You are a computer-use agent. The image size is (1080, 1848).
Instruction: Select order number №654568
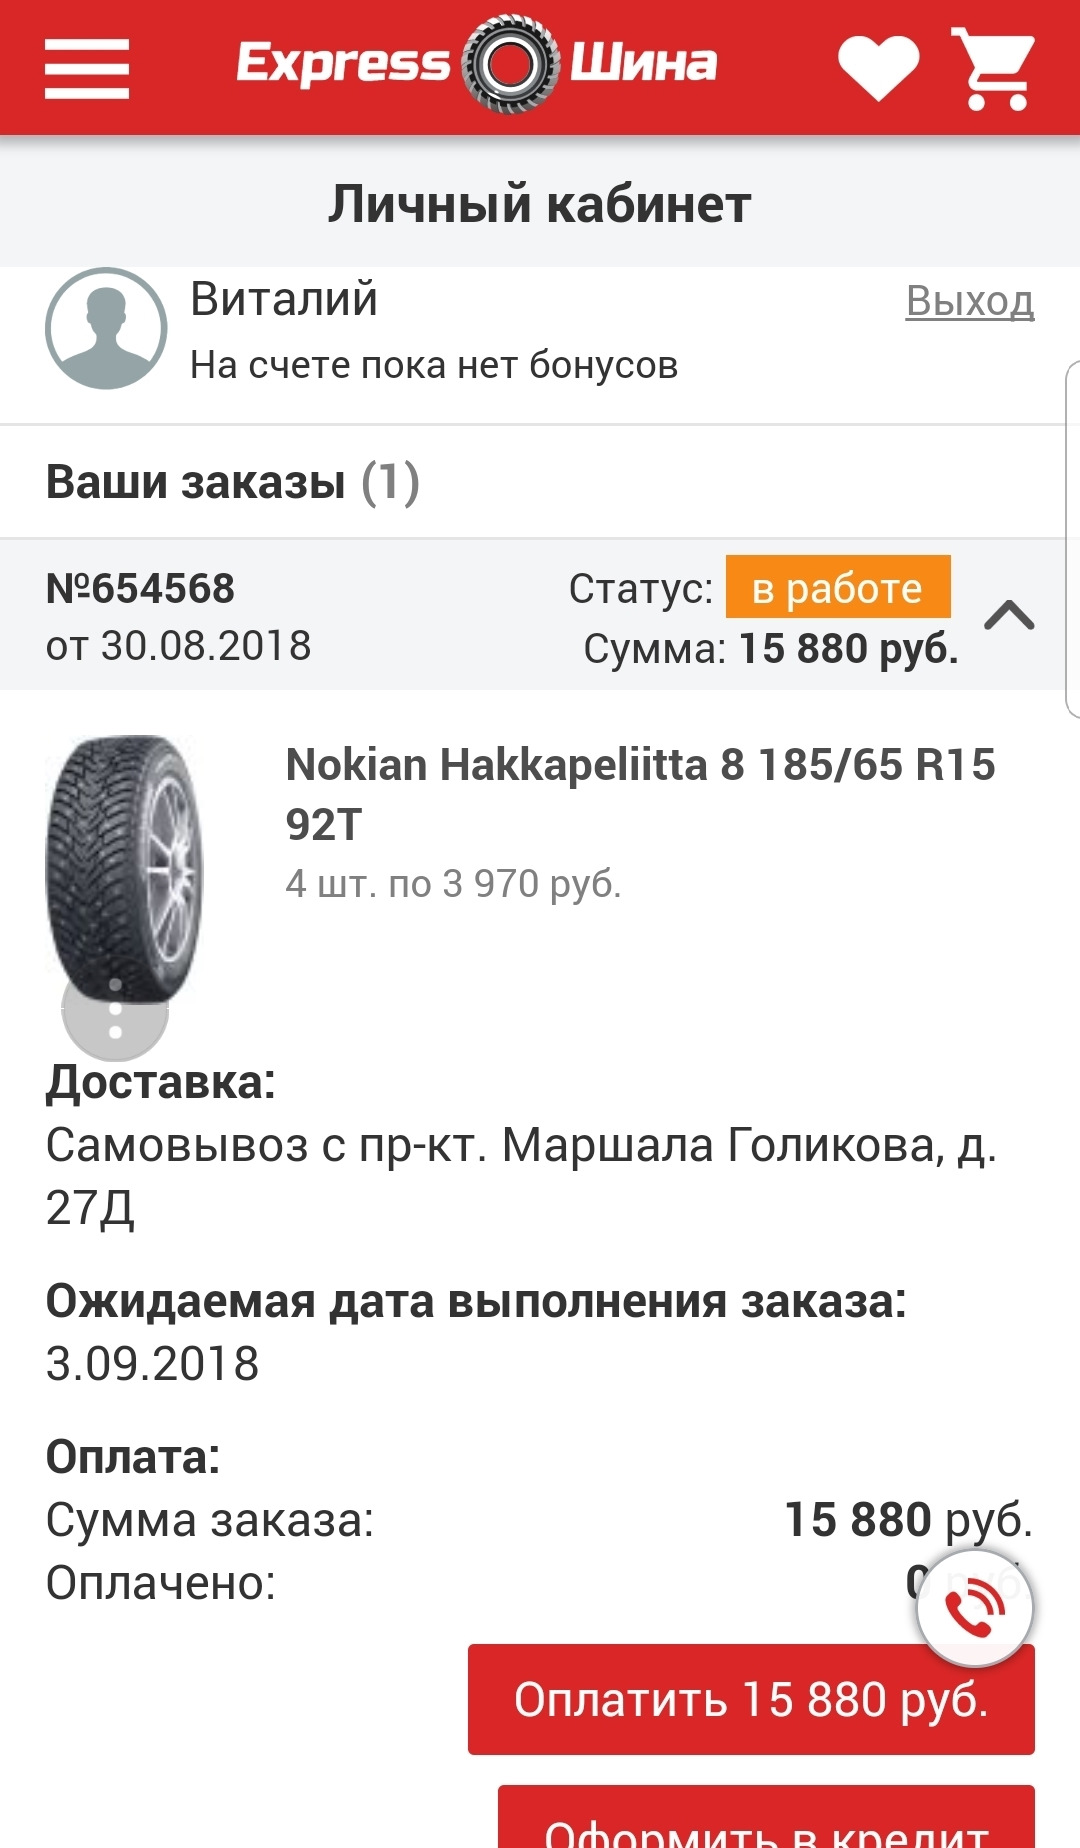pyautogui.click(x=141, y=588)
